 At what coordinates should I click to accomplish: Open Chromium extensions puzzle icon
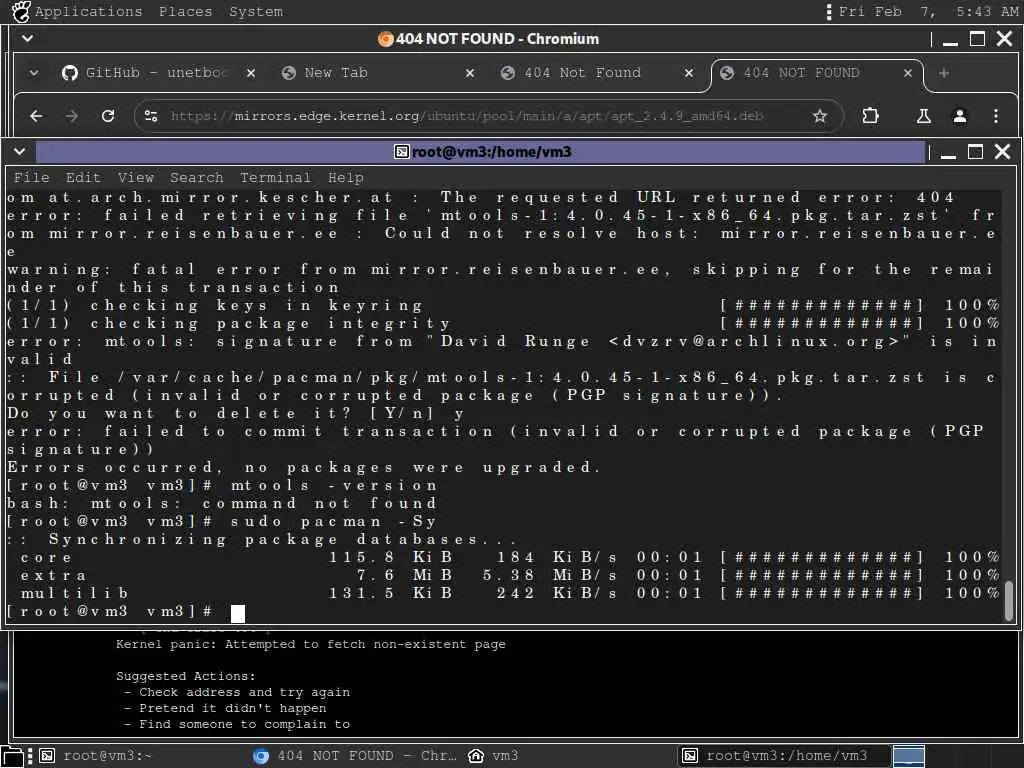[870, 116]
